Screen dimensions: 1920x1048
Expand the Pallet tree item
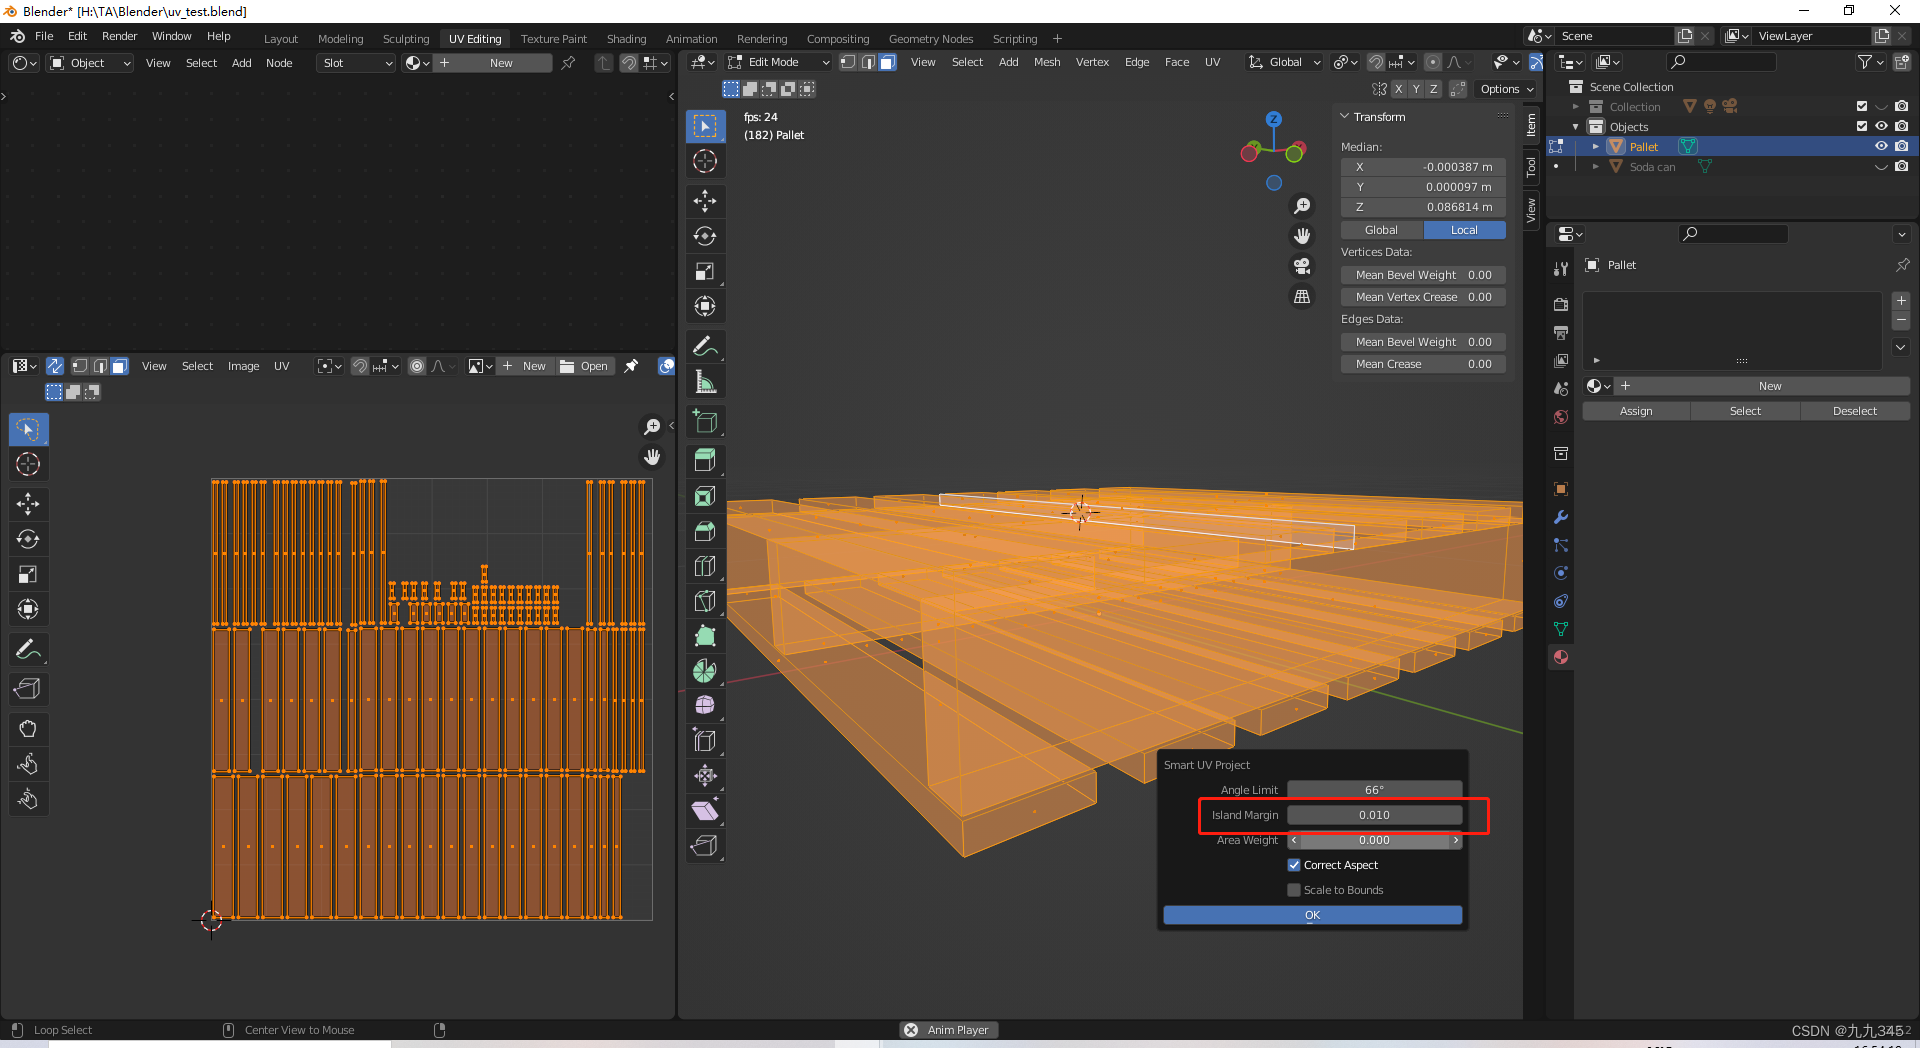coord(1596,147)
